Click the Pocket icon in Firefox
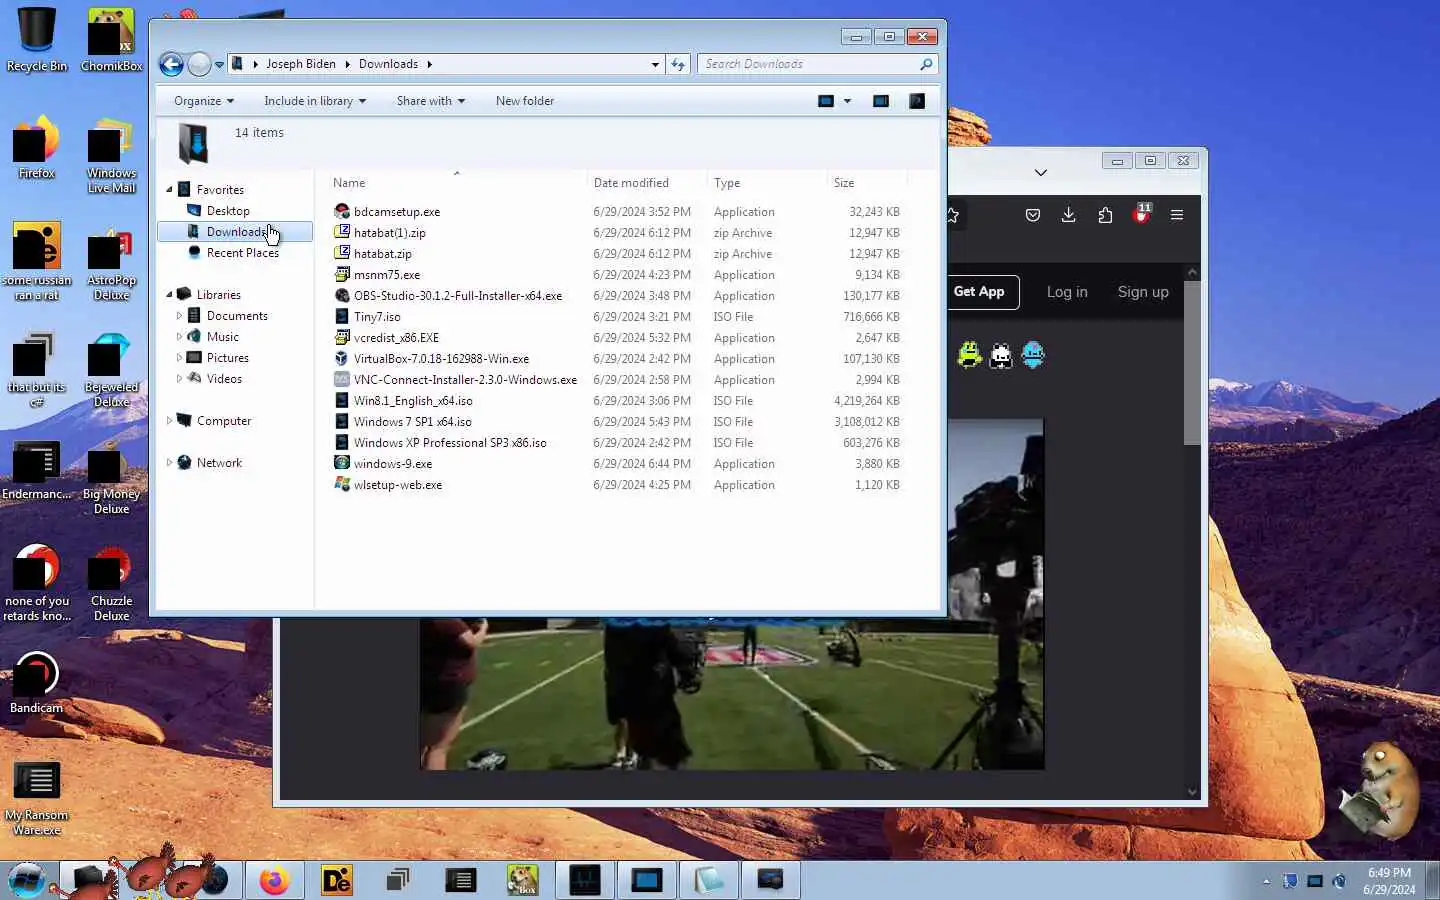 pyautogui.click(x=1033, y=215)
